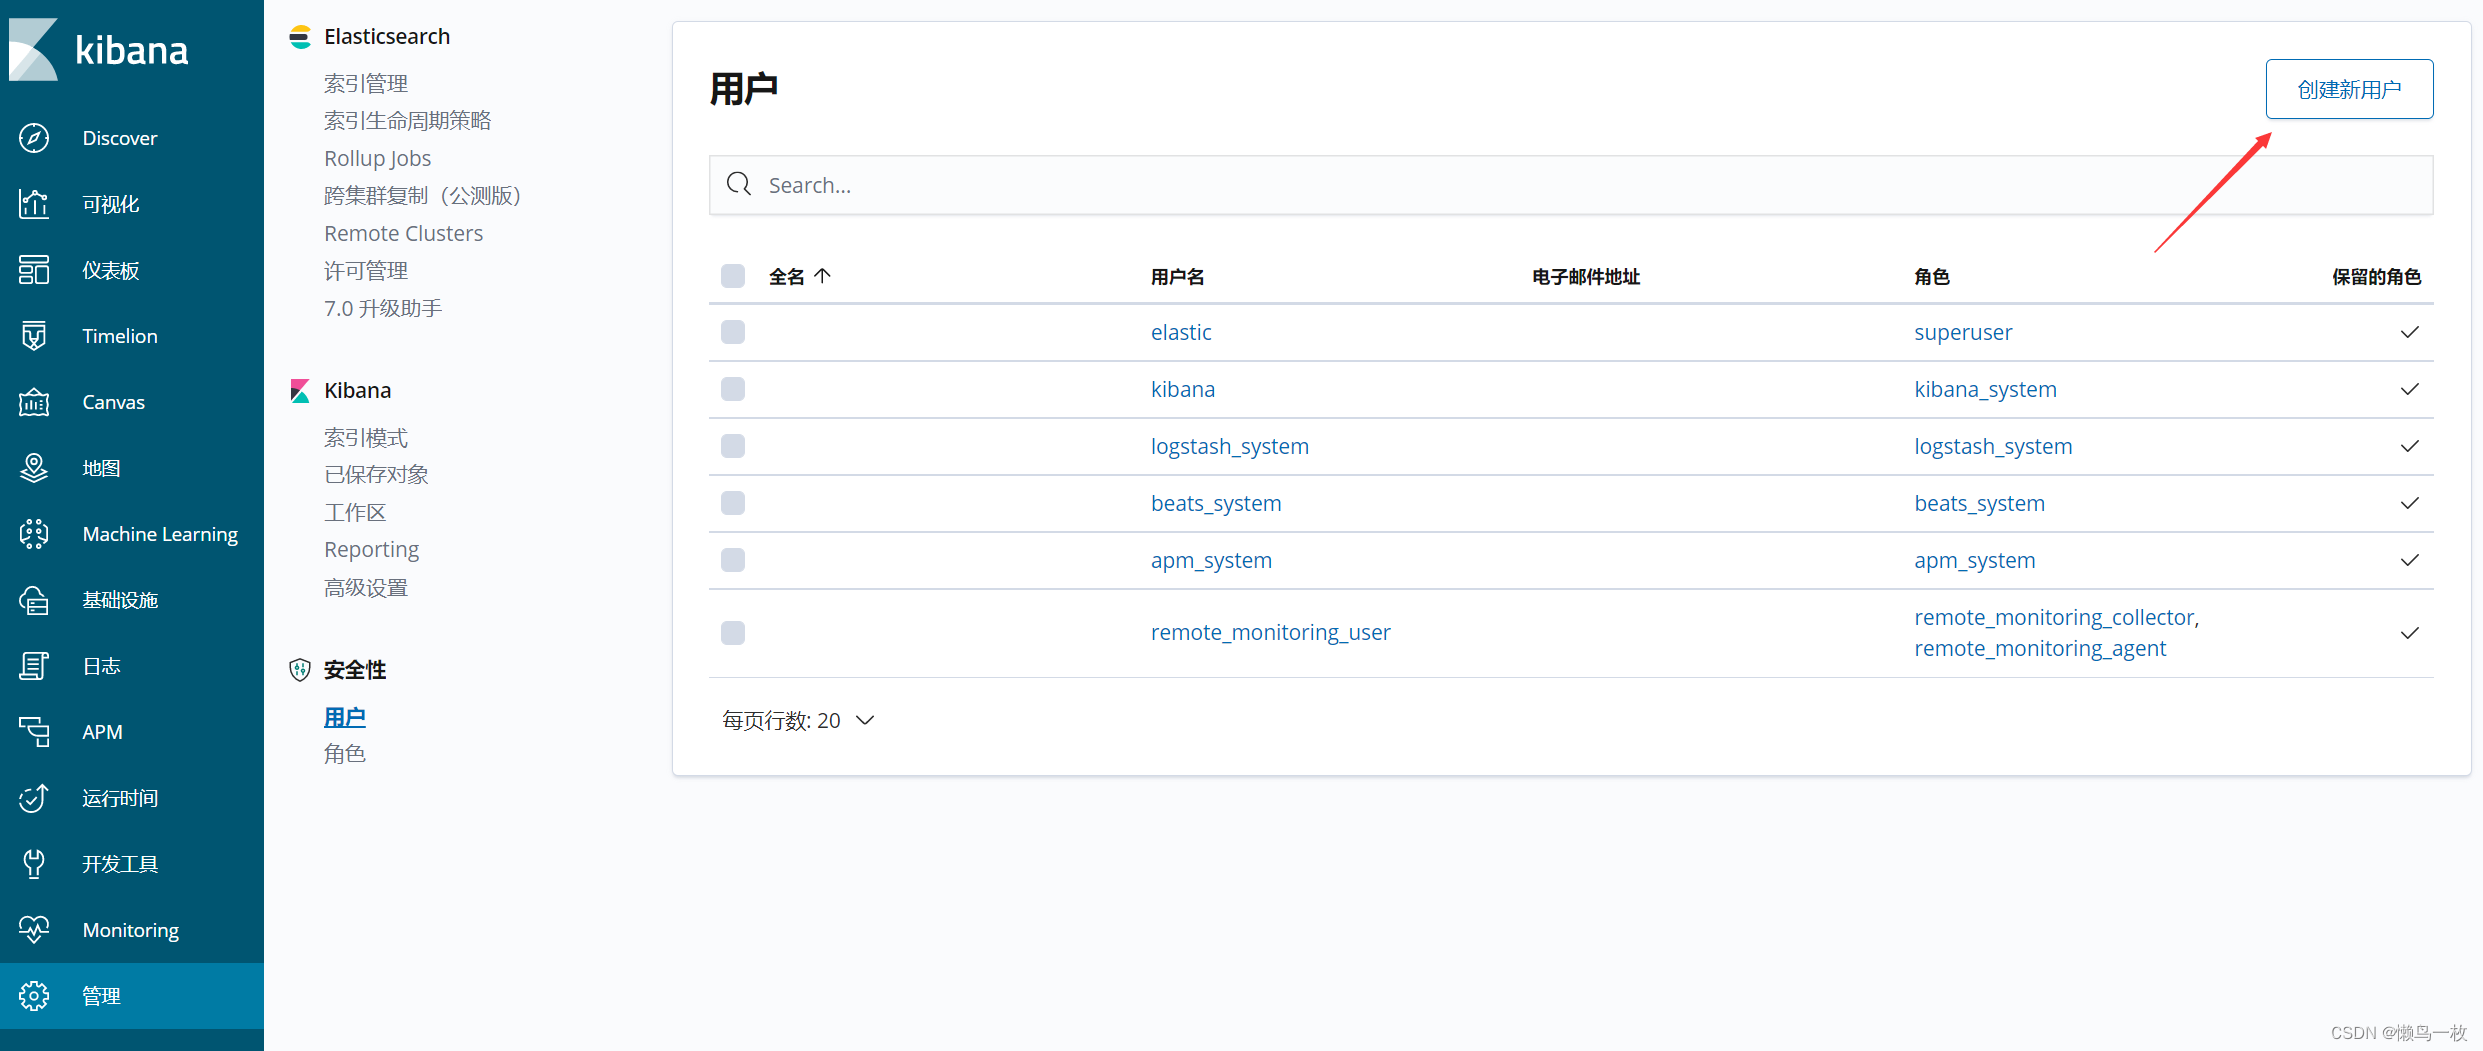The image size is (2483, 1051).
Task: Select the kibana user checkbox
Action: [x=733, y=389]
